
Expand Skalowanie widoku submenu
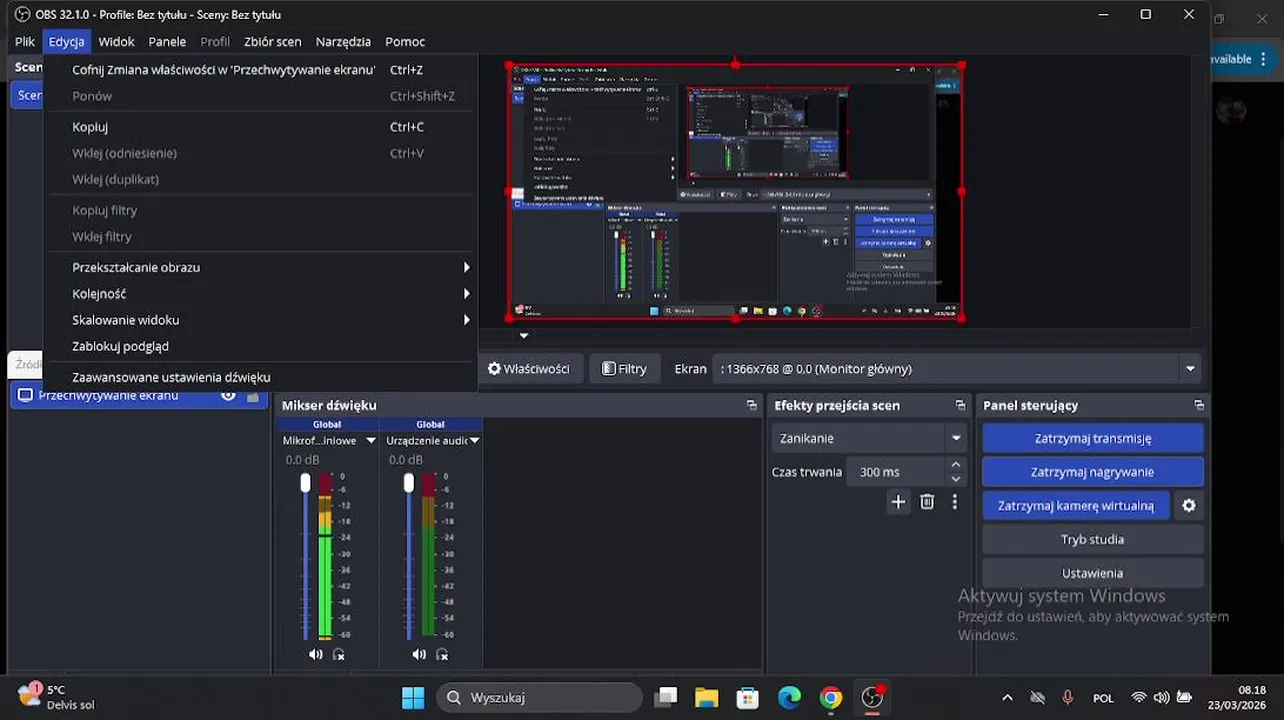point(260,320)
